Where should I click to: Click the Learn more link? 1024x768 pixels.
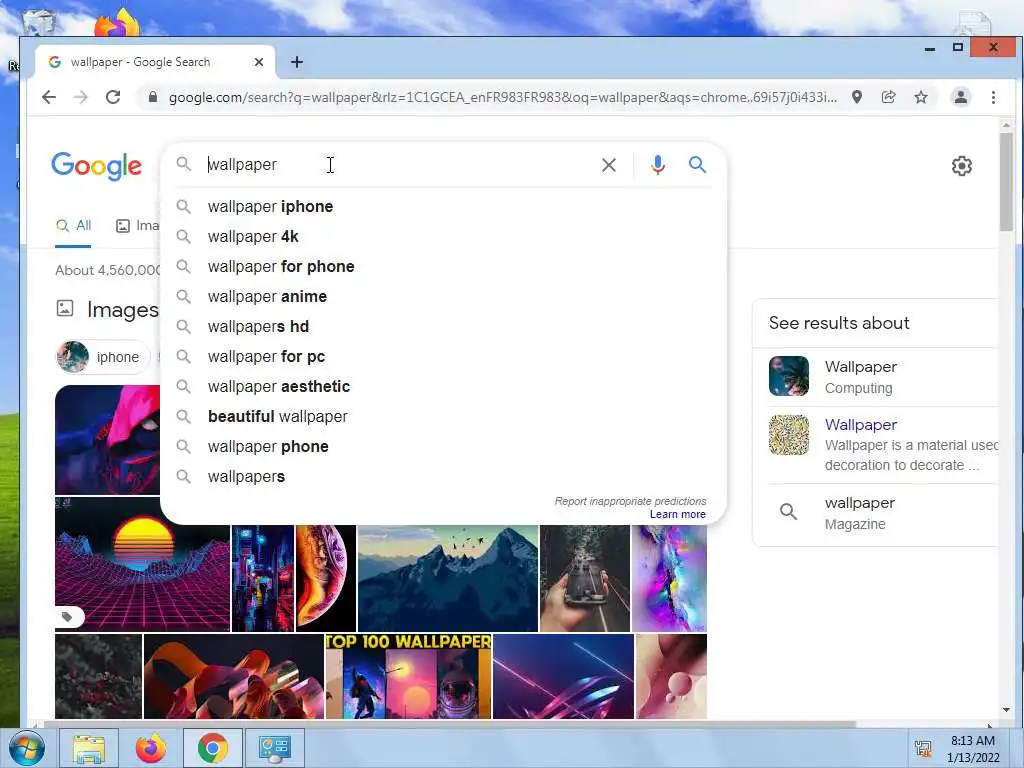coord(677,515)
